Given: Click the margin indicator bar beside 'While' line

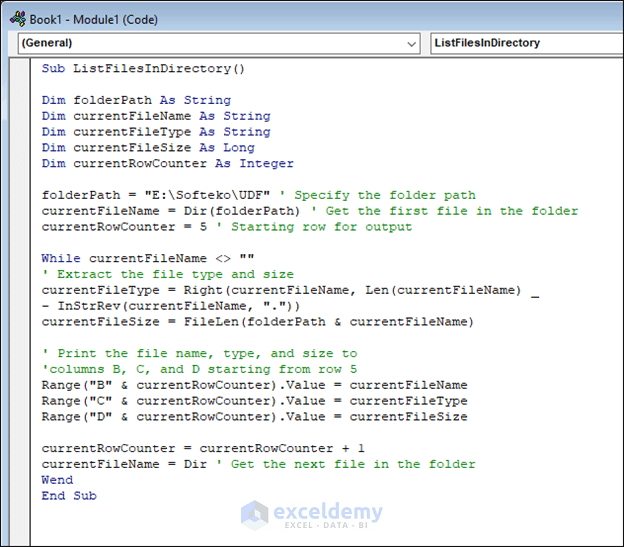Looking at the screenshot, I should point(19,259).
